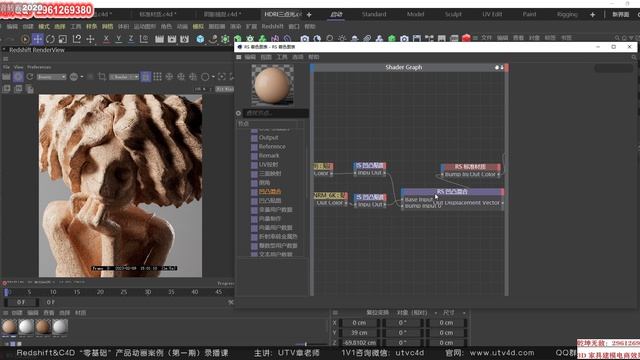This screenshot has width=640, height=360.
Task: Click the Live Selection circular tool icon
Action: 24,39
